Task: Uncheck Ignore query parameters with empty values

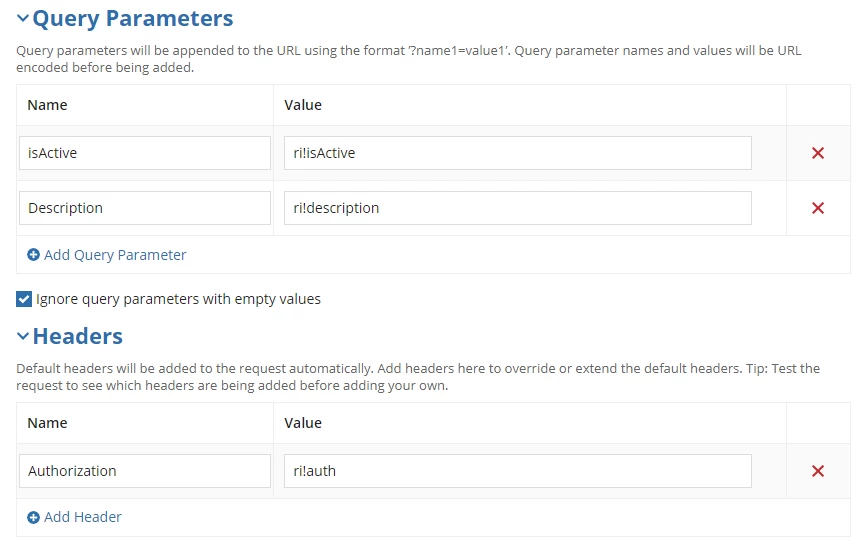Action: (24, 299)
